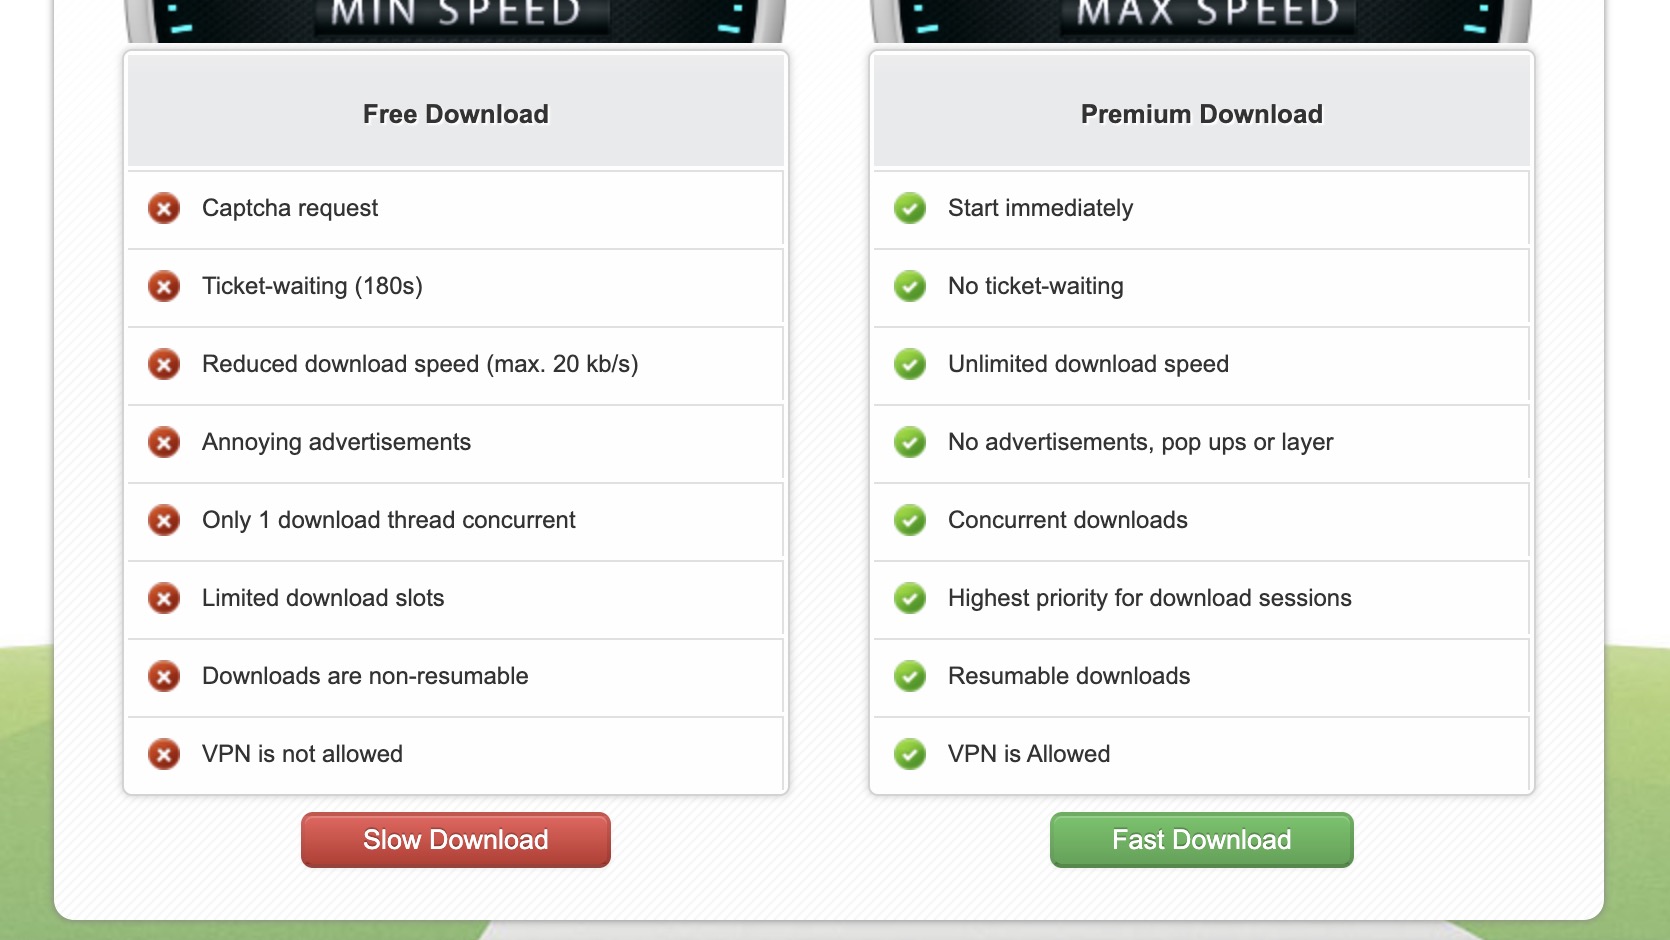Viewport: 1670px width, 940px height.
Task: Click the red X icon by Limited download slots
Action: click(x=164, y=598)
